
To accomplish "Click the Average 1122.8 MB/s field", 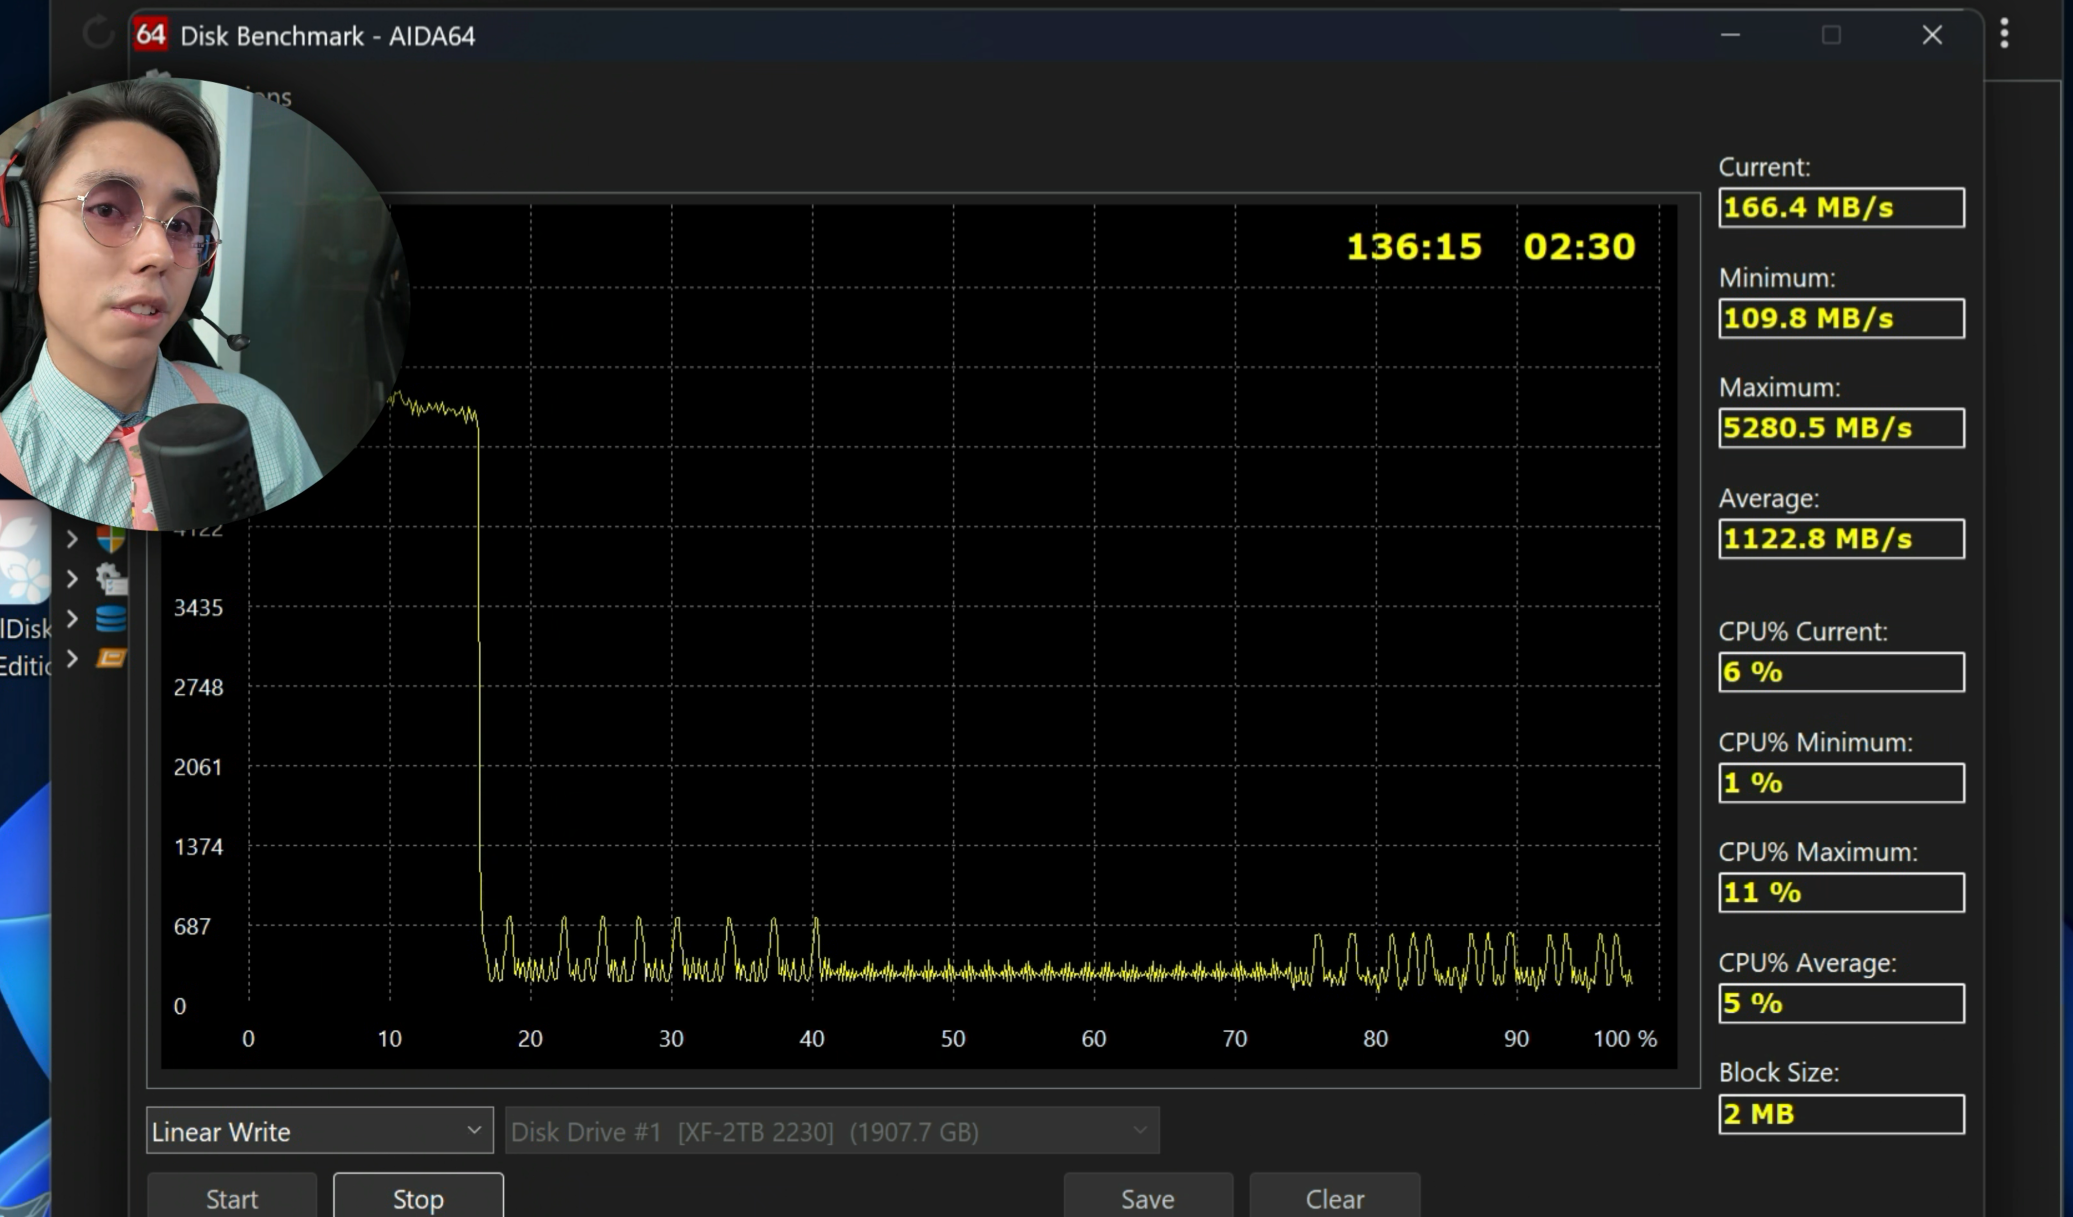I will tap(1840, 539).
